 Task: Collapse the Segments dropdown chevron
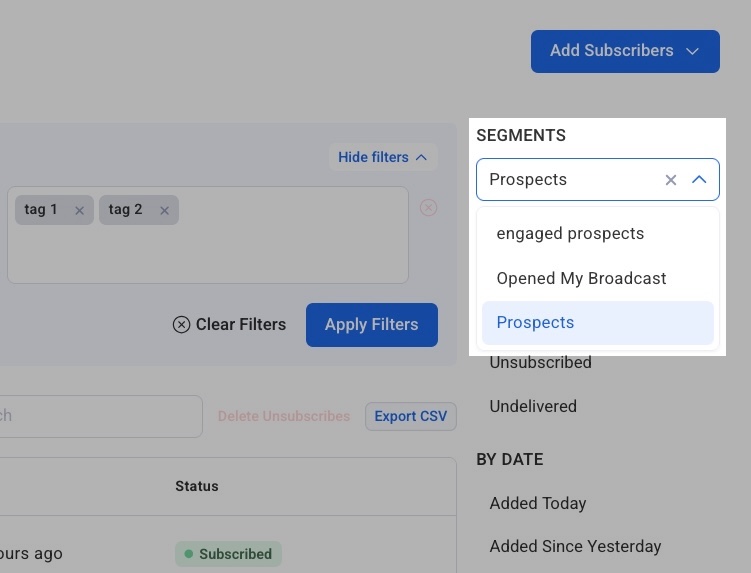pos(699,180)
